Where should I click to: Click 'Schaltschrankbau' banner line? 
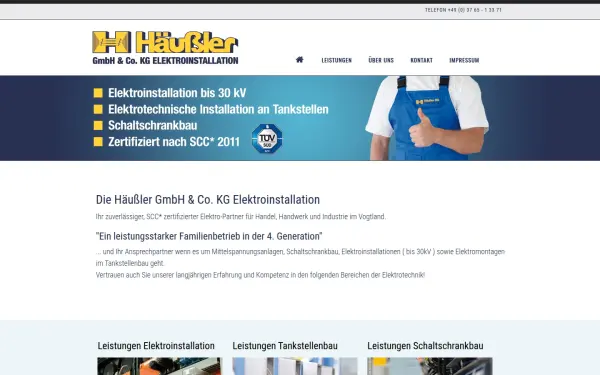pos(153,126)
